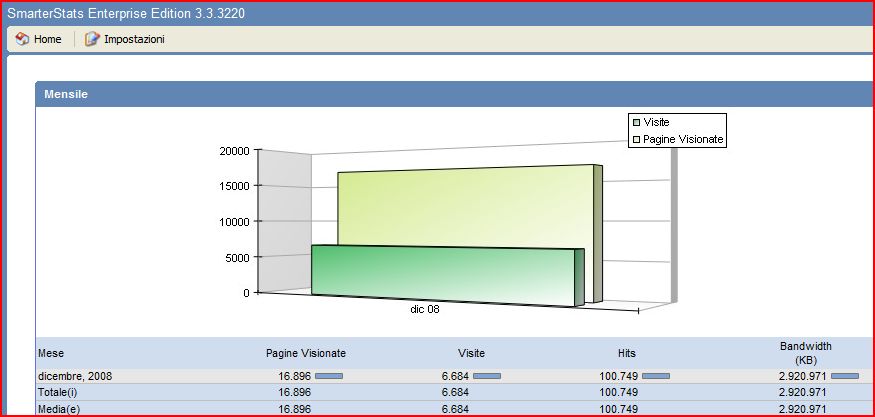Click the Pagine Visionate column header
The height and width of the screenshot is (417, 875).
[x=306, y=353]
